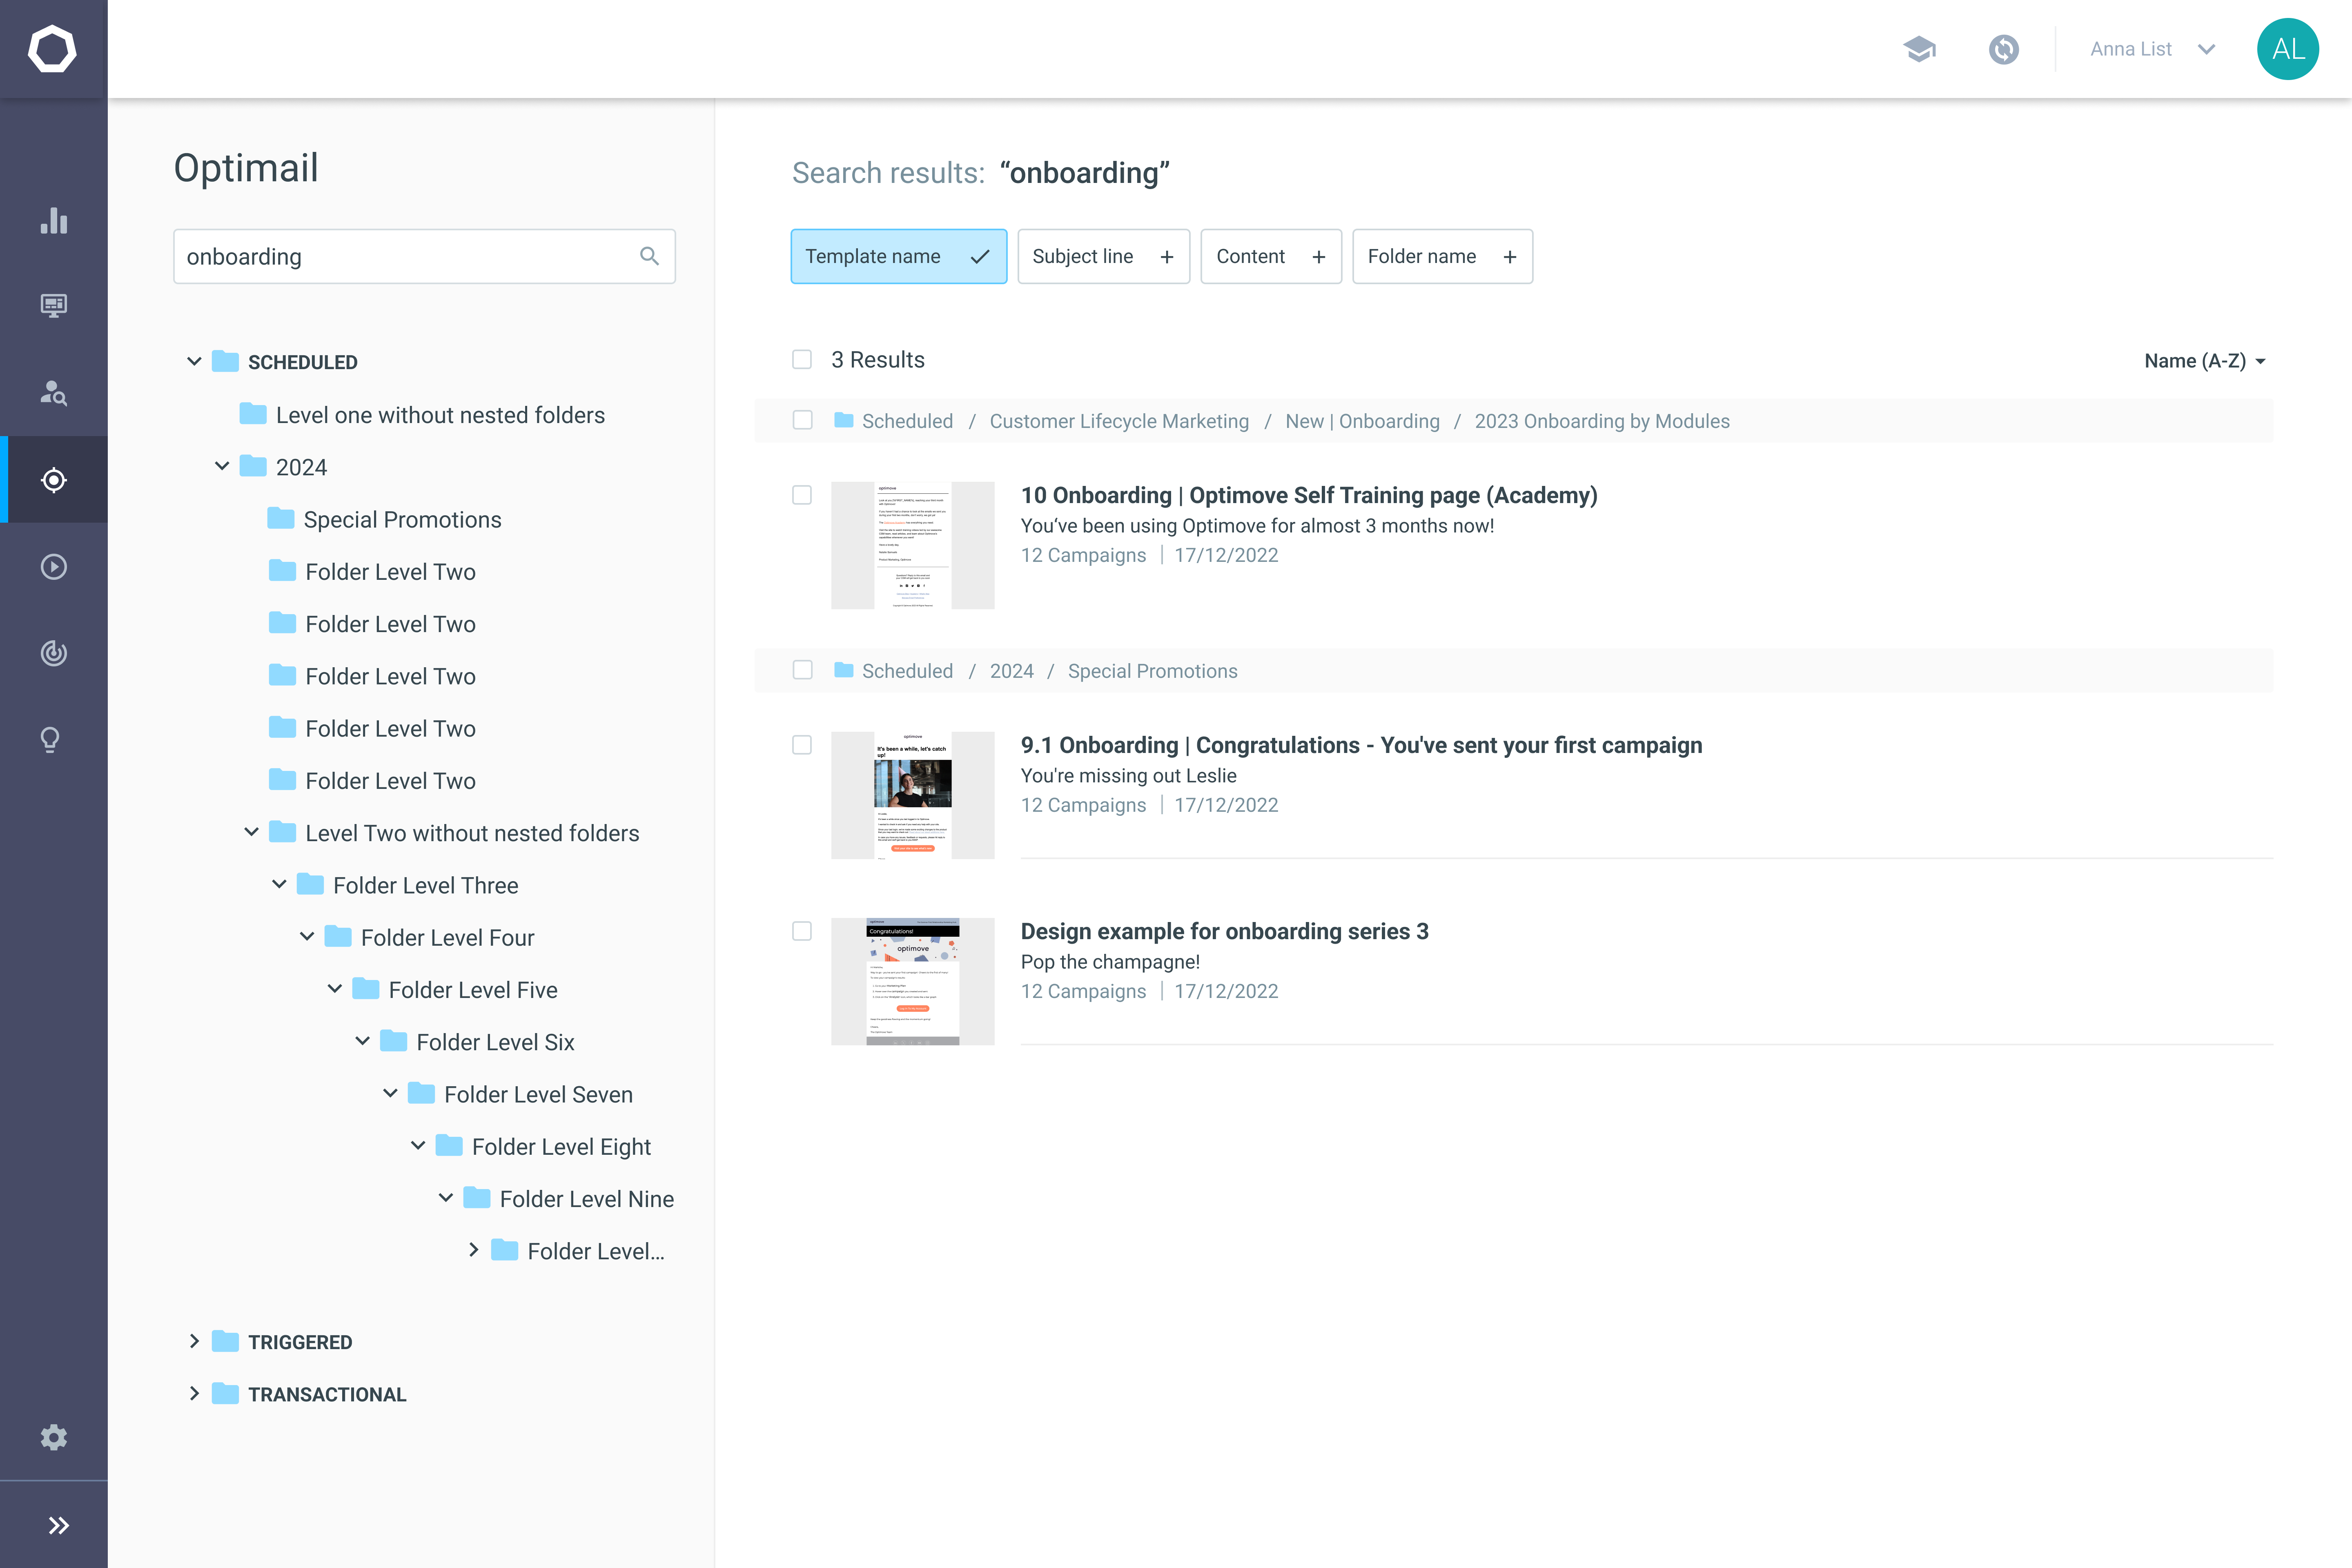2352x1568 pixels.
Task: Select the target campaigns sidebar icon
Action: click(x=54, y=480)
